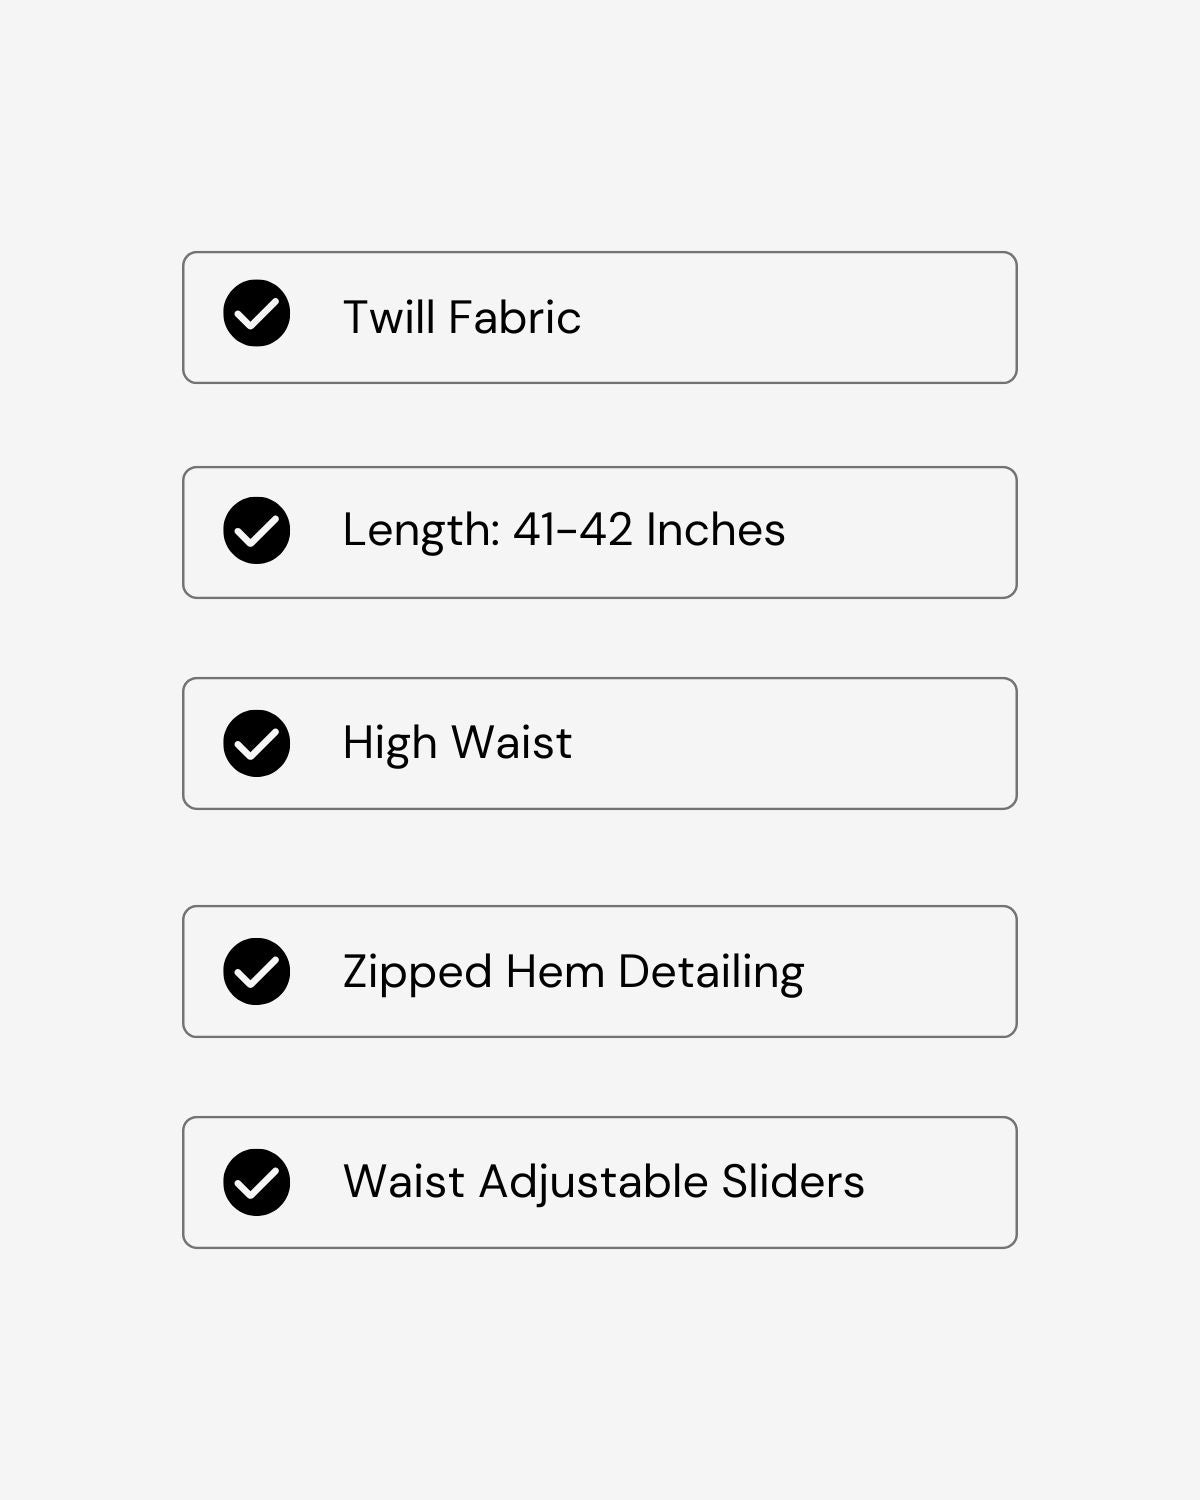Click the checkmark icon beside Twill Fabric

click(x=257, y=314)
